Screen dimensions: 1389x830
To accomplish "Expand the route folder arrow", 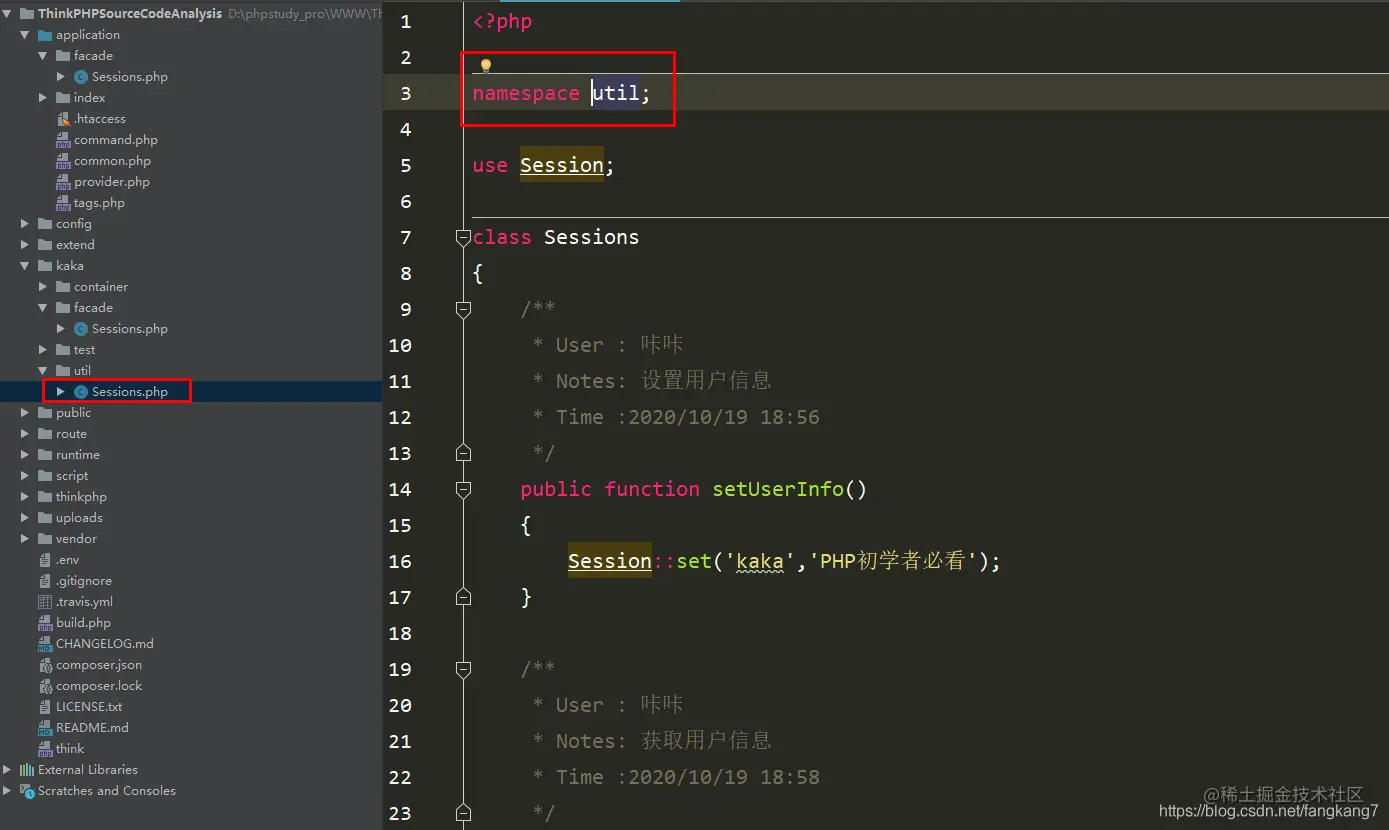I will click(x=25, y=434).
